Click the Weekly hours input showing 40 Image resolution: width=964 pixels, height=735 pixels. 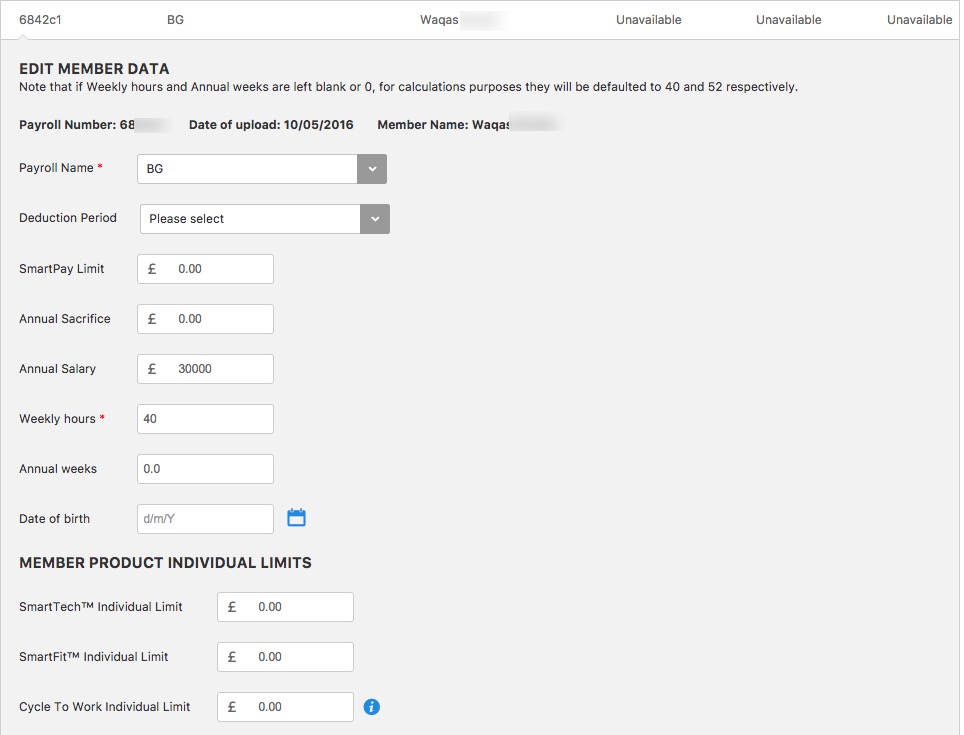[x=205, y=418]
